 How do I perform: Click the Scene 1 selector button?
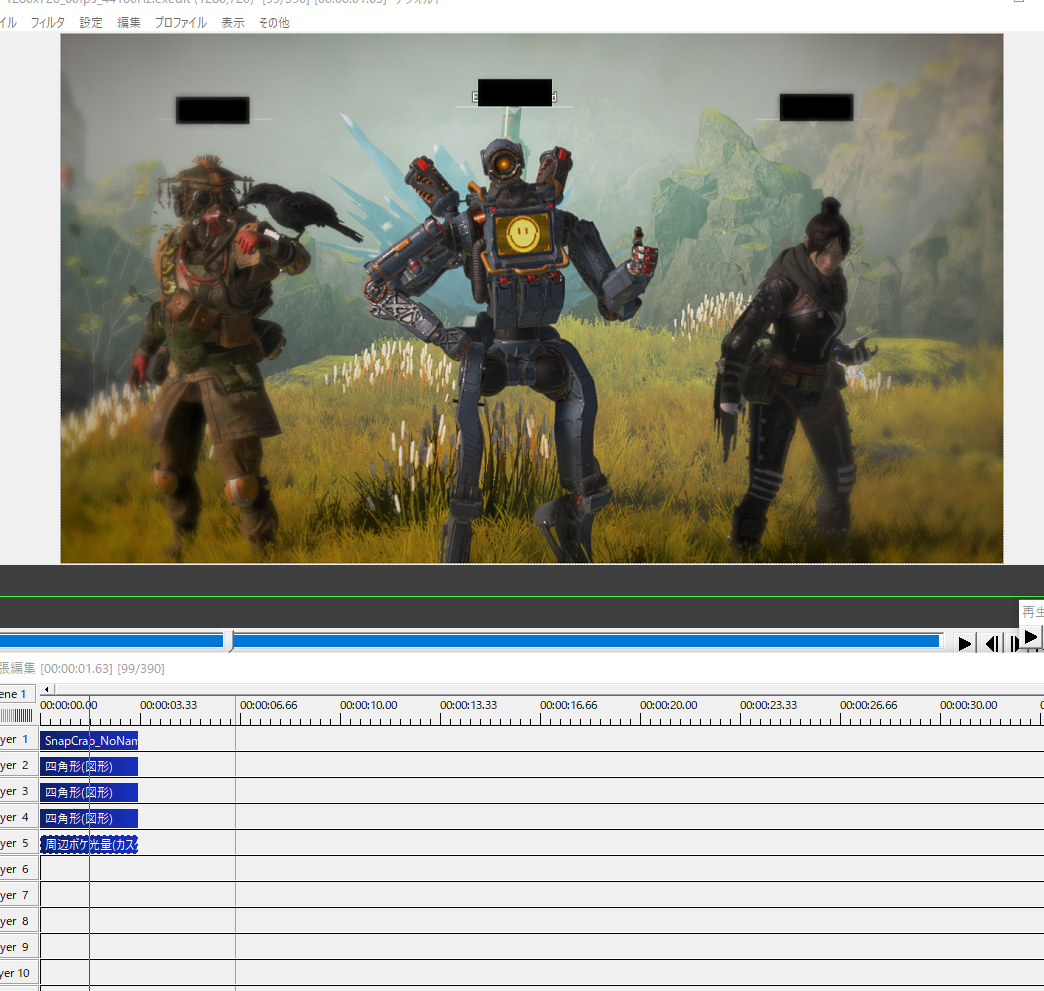[x=17, y=694]
